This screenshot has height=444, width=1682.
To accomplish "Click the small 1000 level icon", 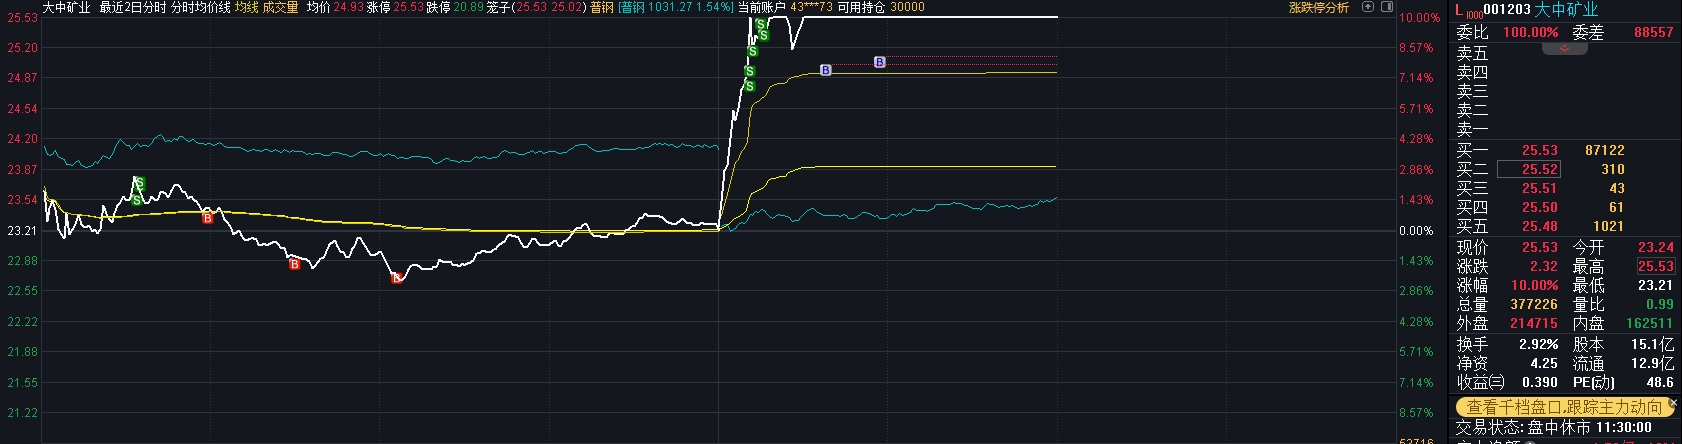I will (1473, 14).
